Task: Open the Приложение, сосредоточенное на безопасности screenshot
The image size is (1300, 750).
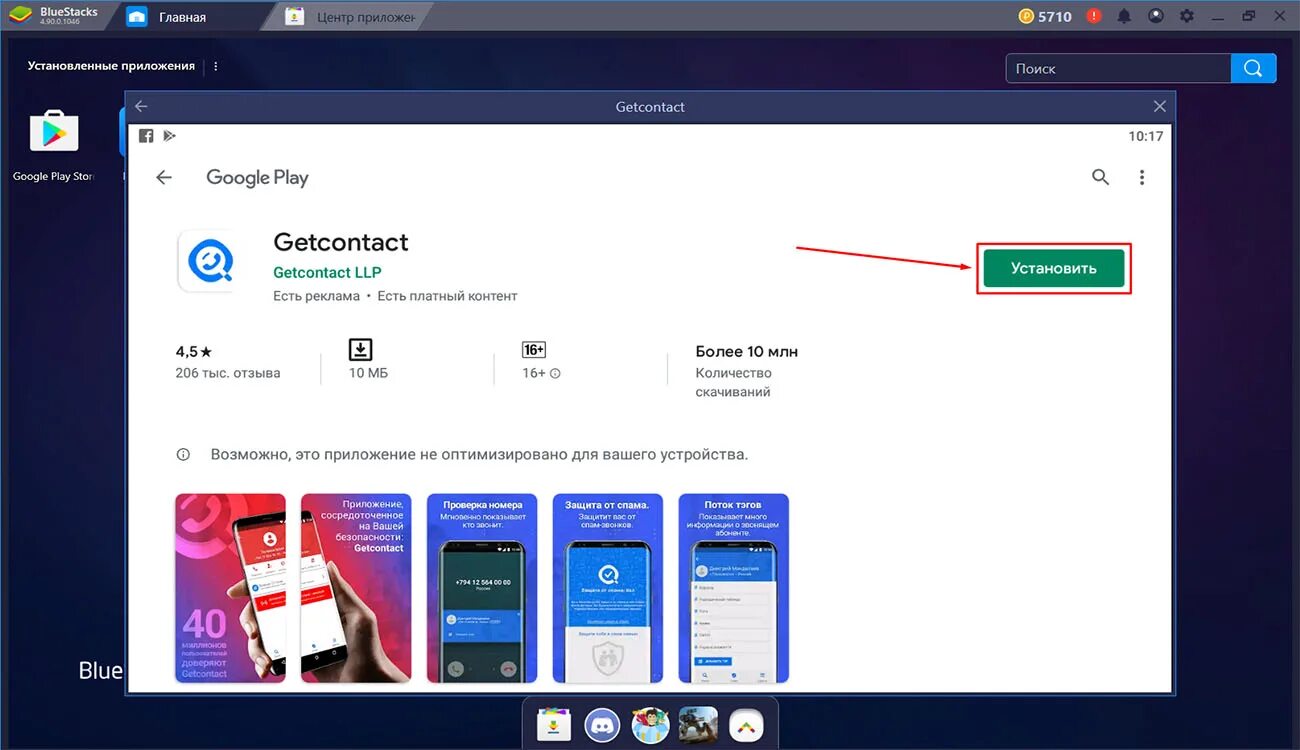Action: pos(356,588)
